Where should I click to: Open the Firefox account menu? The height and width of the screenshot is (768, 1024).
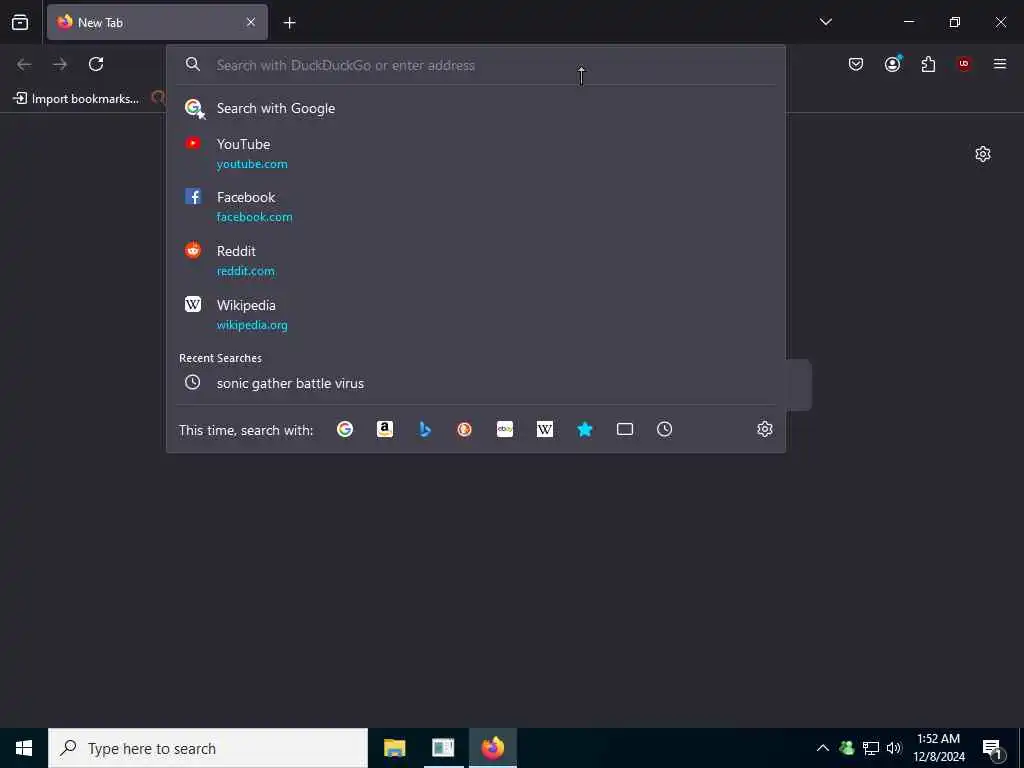pos(892,64)
